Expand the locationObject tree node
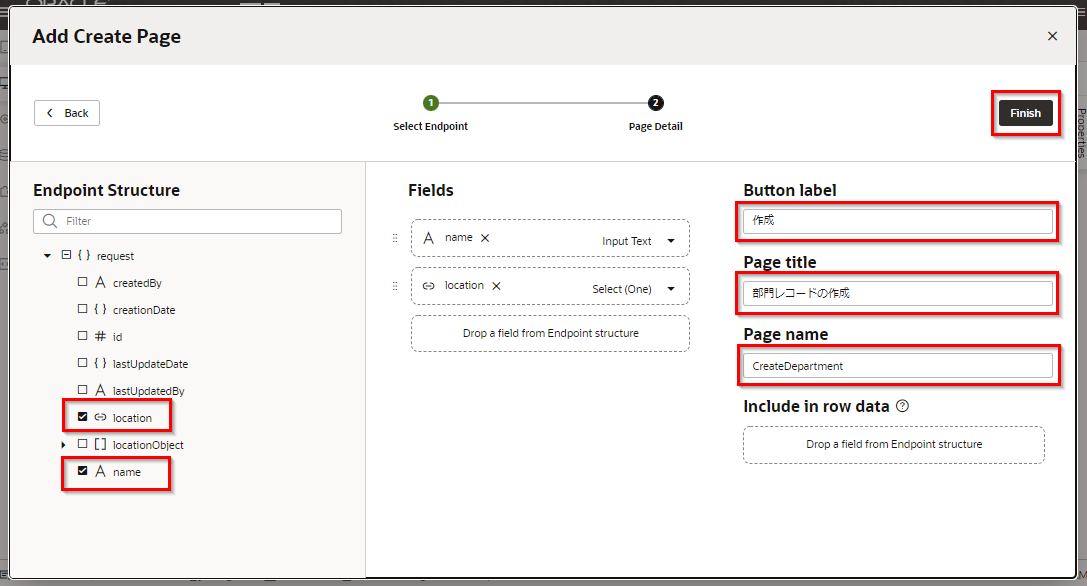This screenshot has width=1087, height=586. 64,444
